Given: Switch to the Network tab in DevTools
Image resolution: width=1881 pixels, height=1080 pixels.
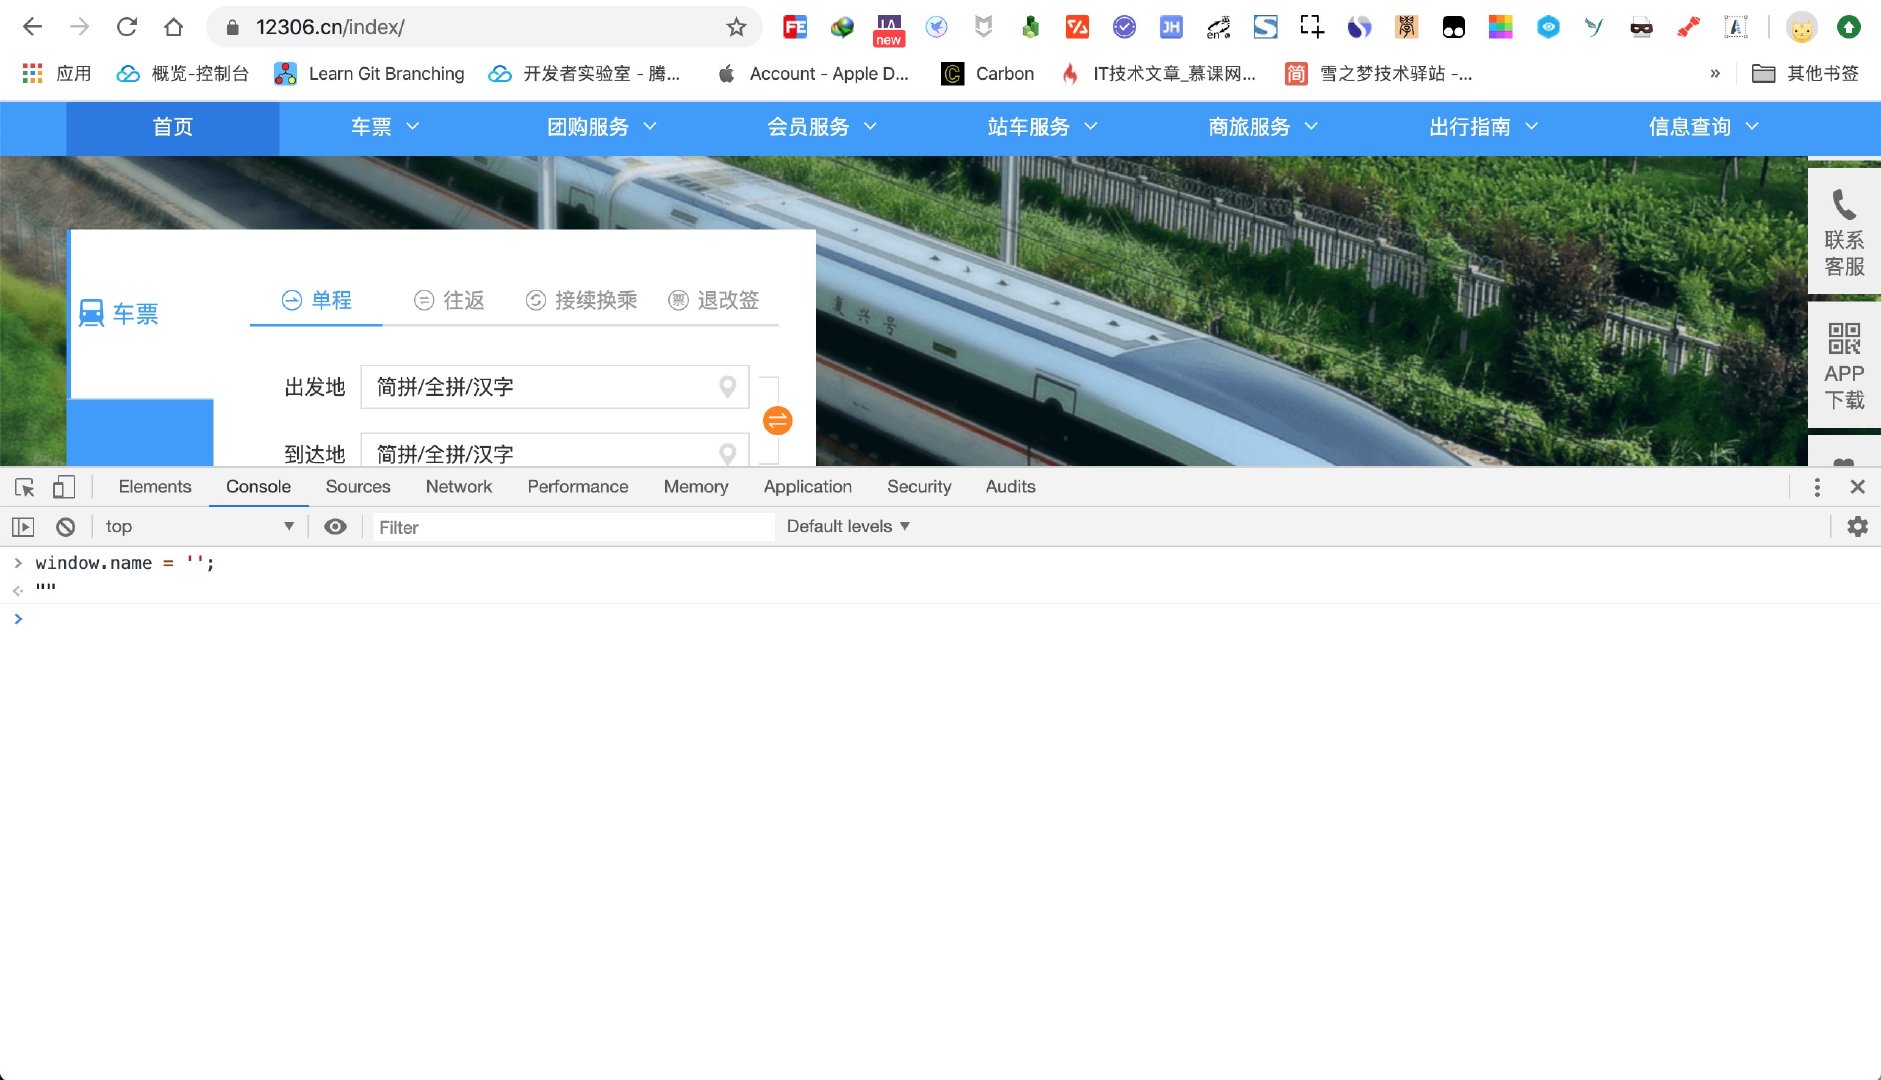Looking at the screenshot, I should click(458, 487).
